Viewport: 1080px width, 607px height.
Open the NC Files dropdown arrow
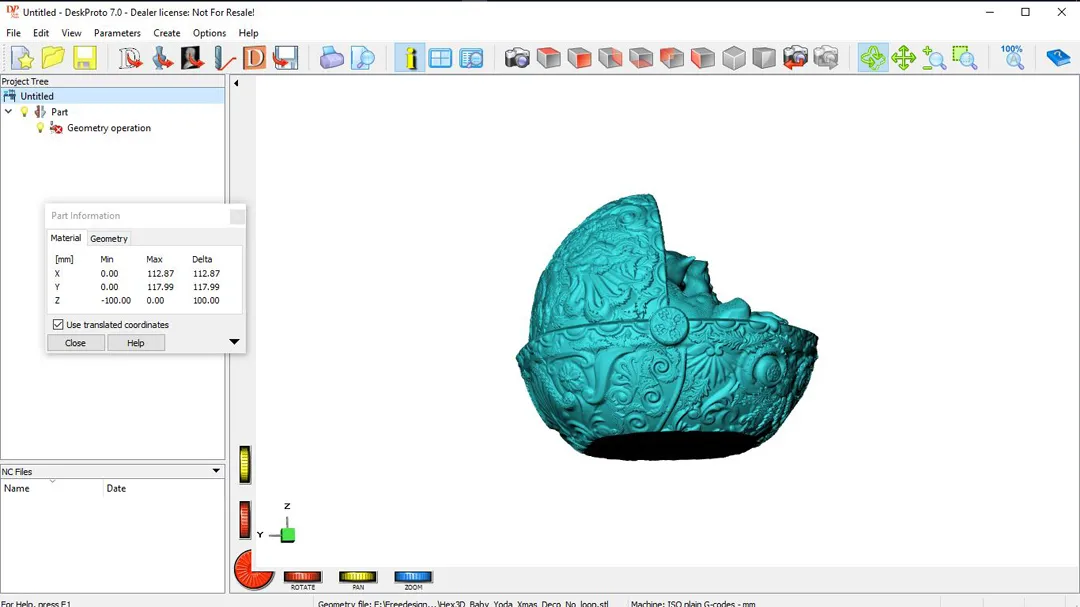click(216, 471)
